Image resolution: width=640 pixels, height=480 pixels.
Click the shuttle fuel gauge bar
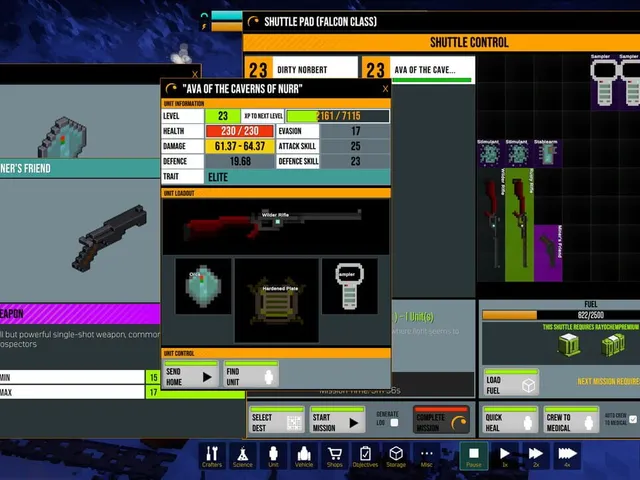coord(561,315)
